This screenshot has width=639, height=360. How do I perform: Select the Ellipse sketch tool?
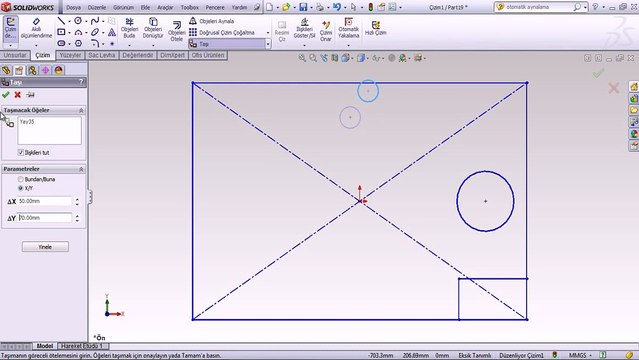95,32
